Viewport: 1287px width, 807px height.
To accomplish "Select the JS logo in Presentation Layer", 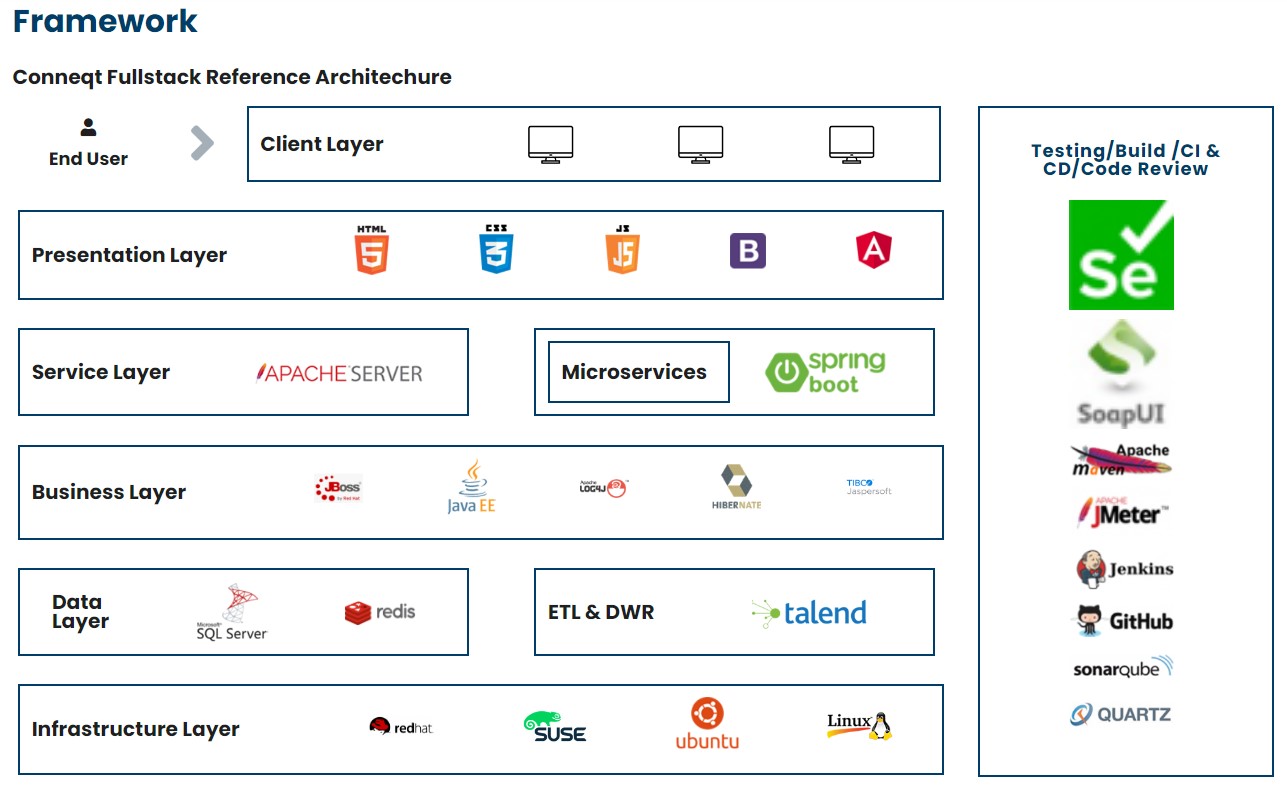I will tap(622, 250).
